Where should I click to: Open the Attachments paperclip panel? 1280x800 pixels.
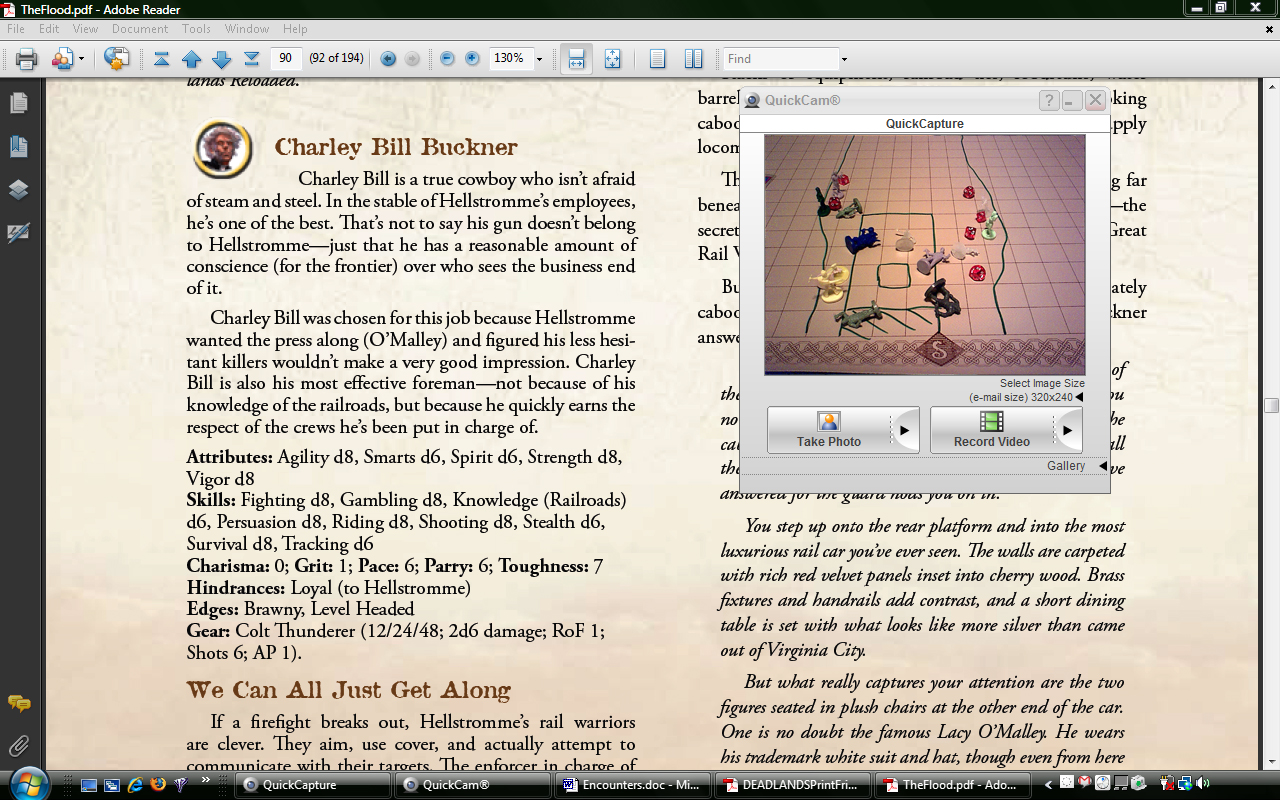point(18,745)
